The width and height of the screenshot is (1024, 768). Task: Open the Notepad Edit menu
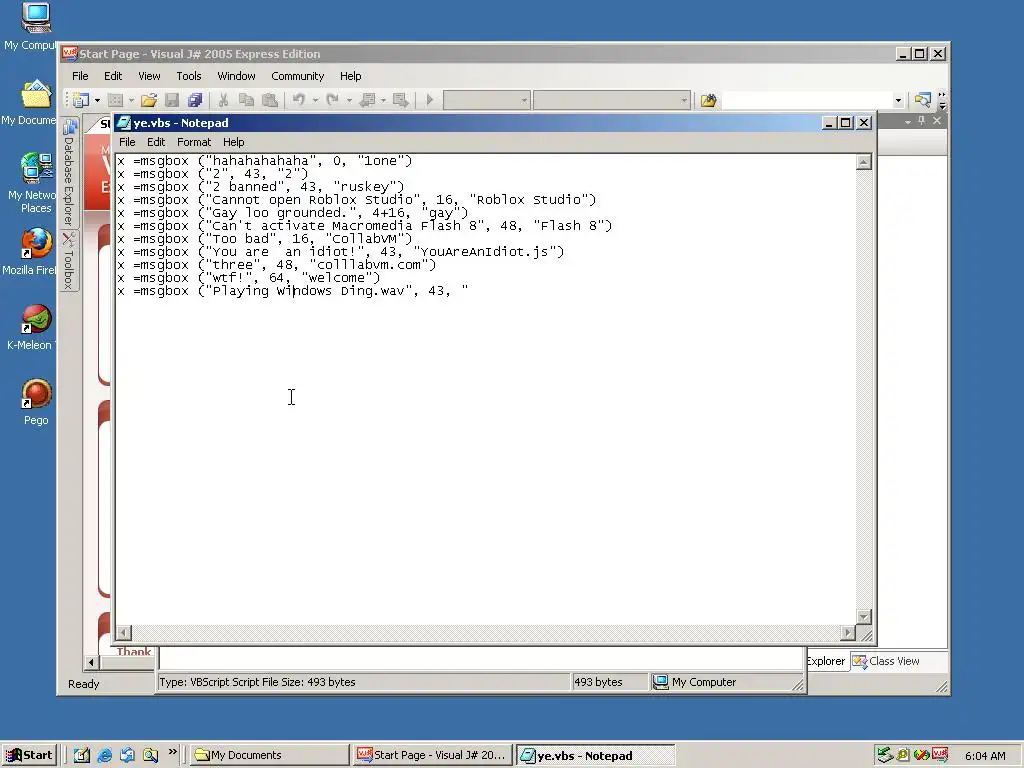tap(156, 142)
